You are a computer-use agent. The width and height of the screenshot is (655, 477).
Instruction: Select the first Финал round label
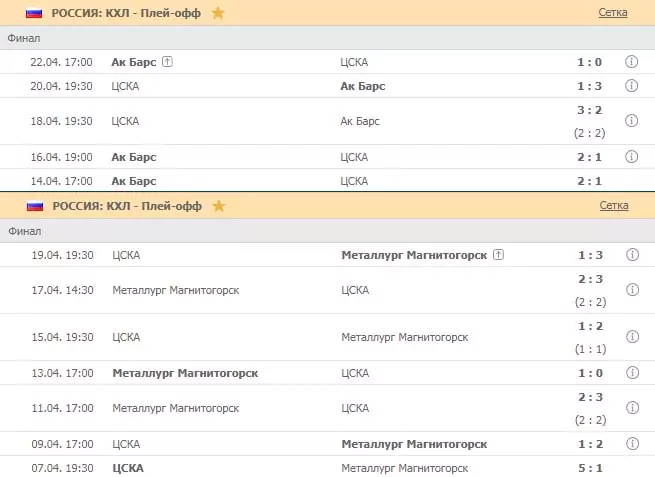tap(24, 38)
